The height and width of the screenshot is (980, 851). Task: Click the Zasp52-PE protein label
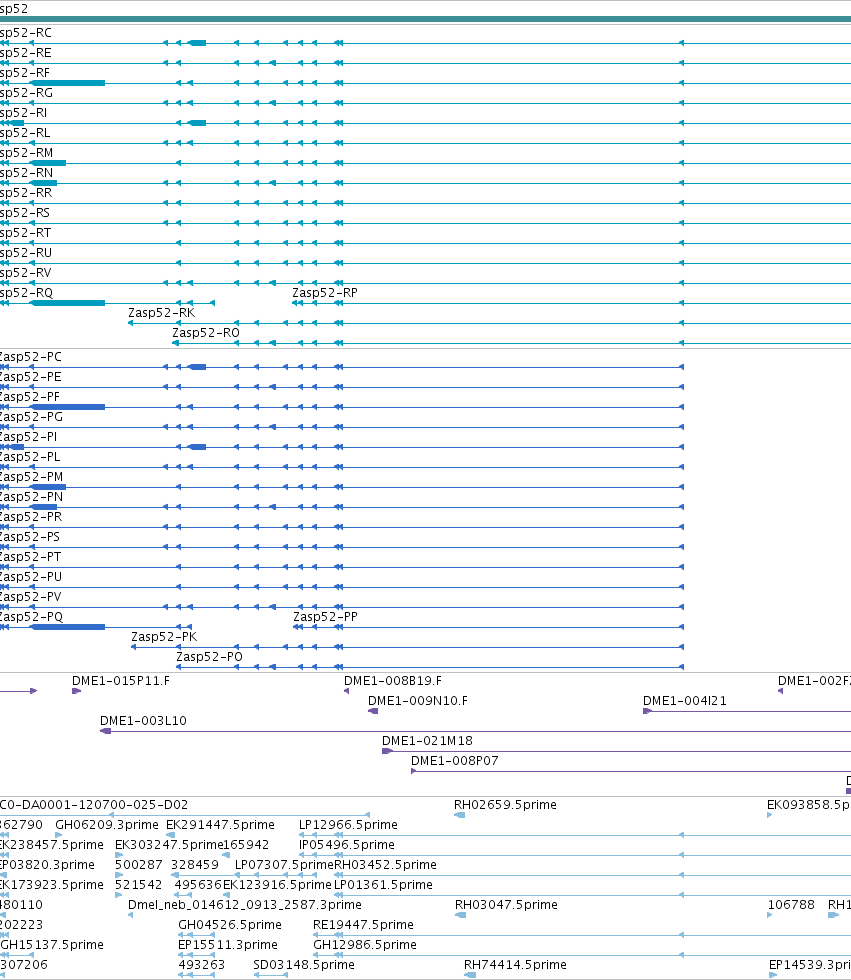point(30,376)
